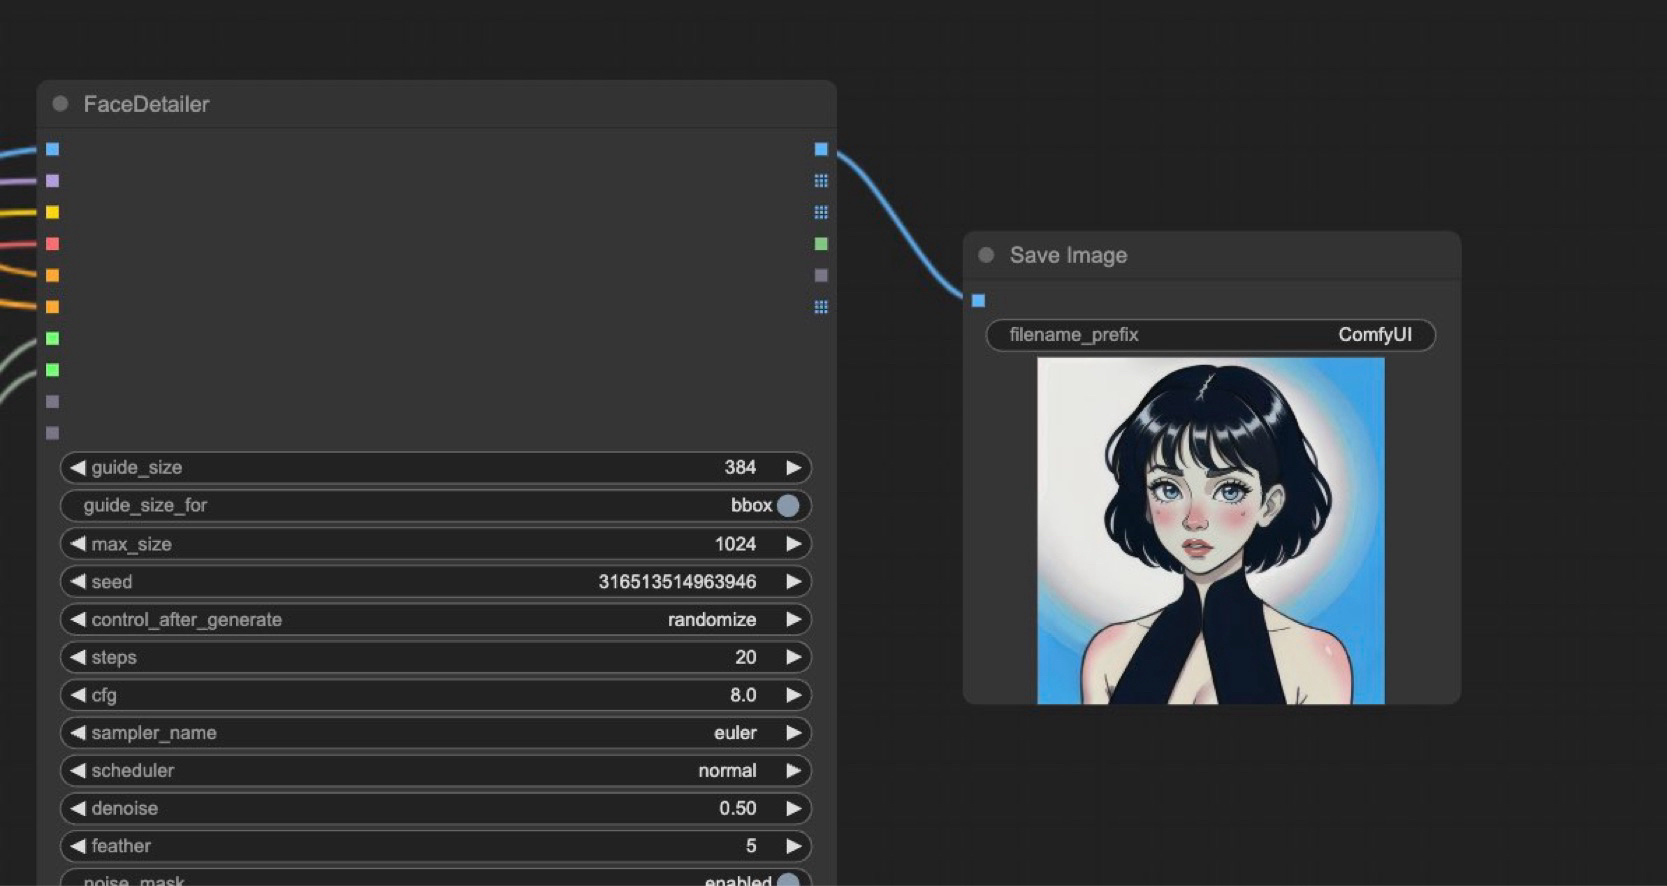Screen dimensions: 1667x886
Task: Click the green output port on FaceDetailer
Action: [x=821, y=244]
